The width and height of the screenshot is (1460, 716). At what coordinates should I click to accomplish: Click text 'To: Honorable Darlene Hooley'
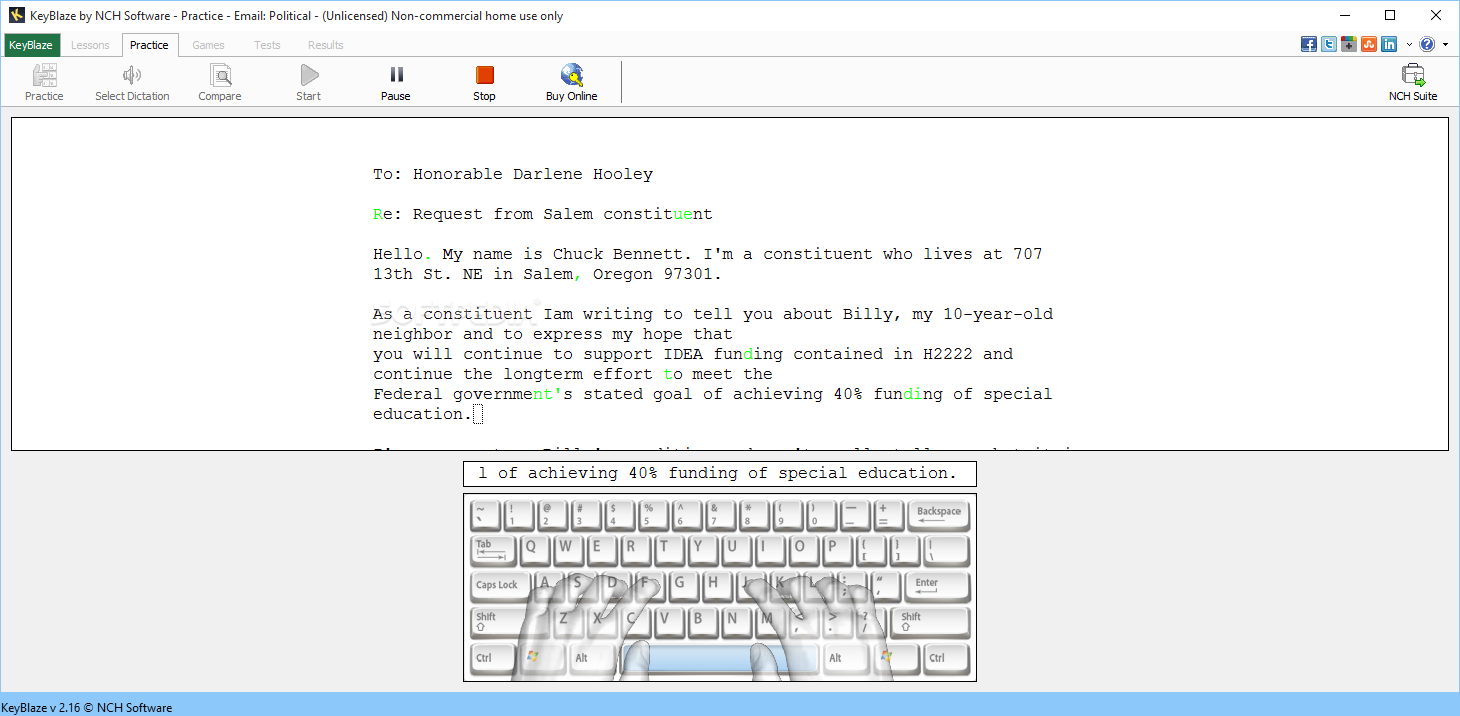click(513, 174)
